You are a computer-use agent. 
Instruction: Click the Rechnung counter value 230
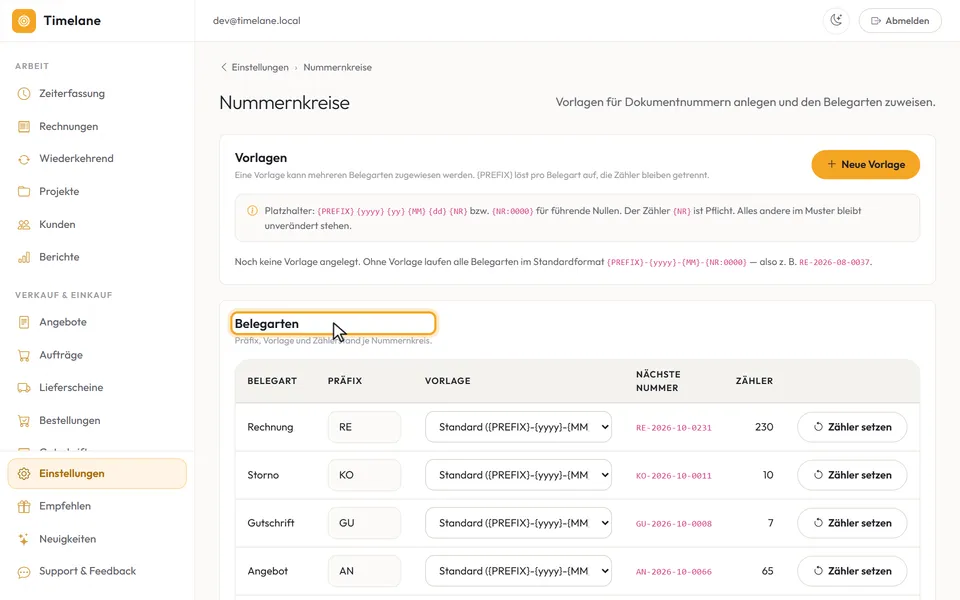pyautogui.click(x=764, y=427)
